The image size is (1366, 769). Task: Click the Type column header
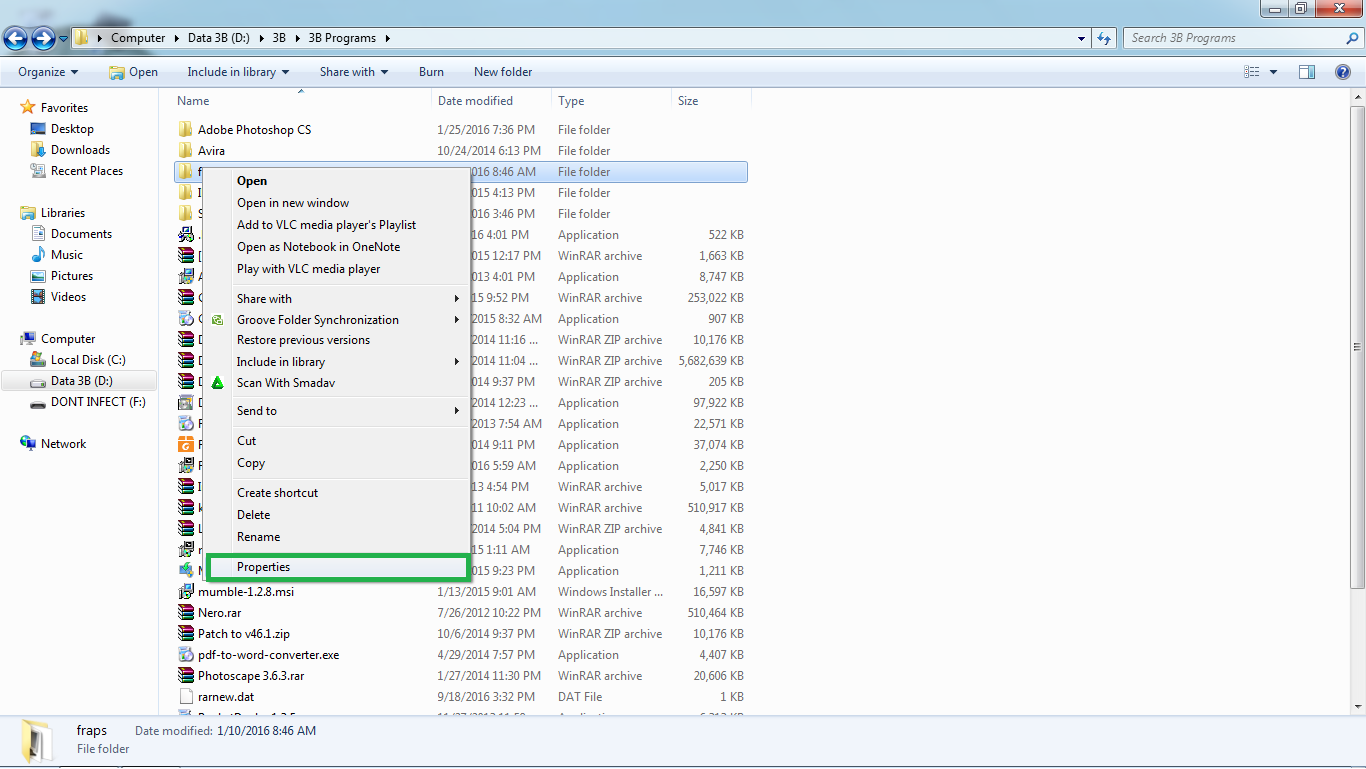tap(612, 101)
